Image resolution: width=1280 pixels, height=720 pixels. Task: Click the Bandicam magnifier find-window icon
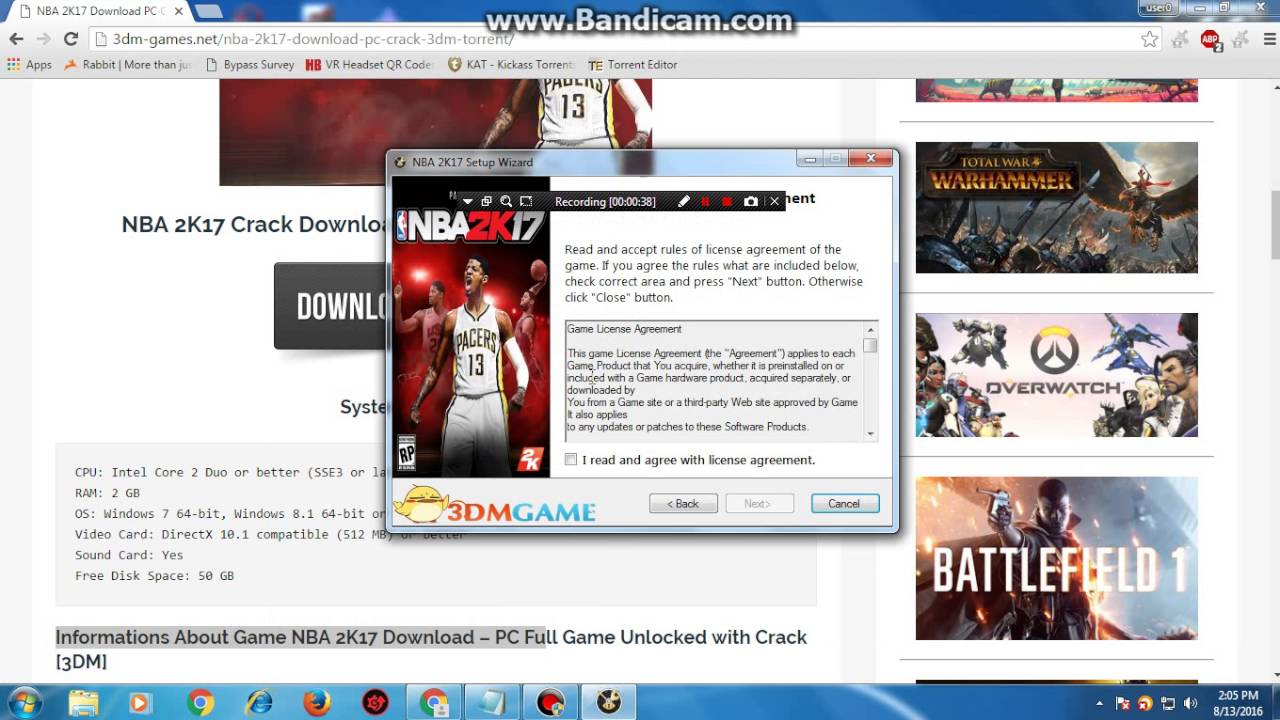[x=506, y=202]
